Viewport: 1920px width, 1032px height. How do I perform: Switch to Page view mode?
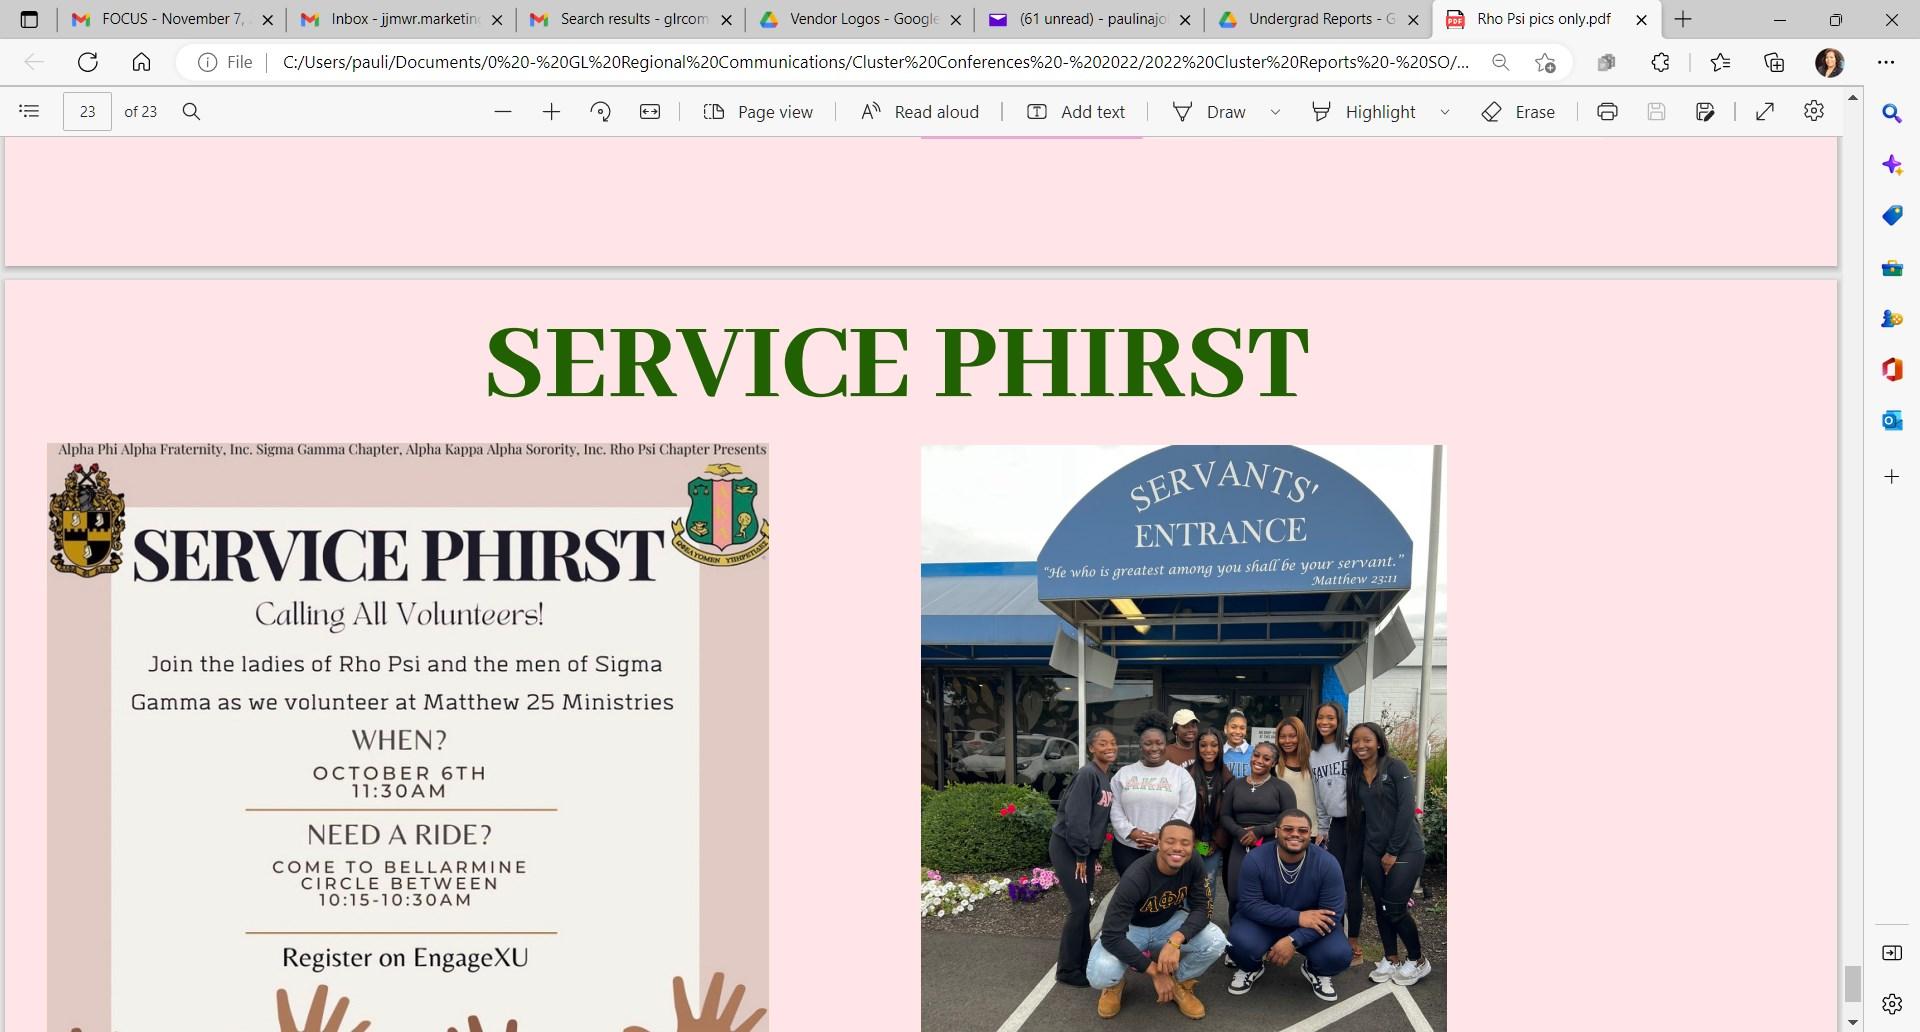tap(758, 111)
